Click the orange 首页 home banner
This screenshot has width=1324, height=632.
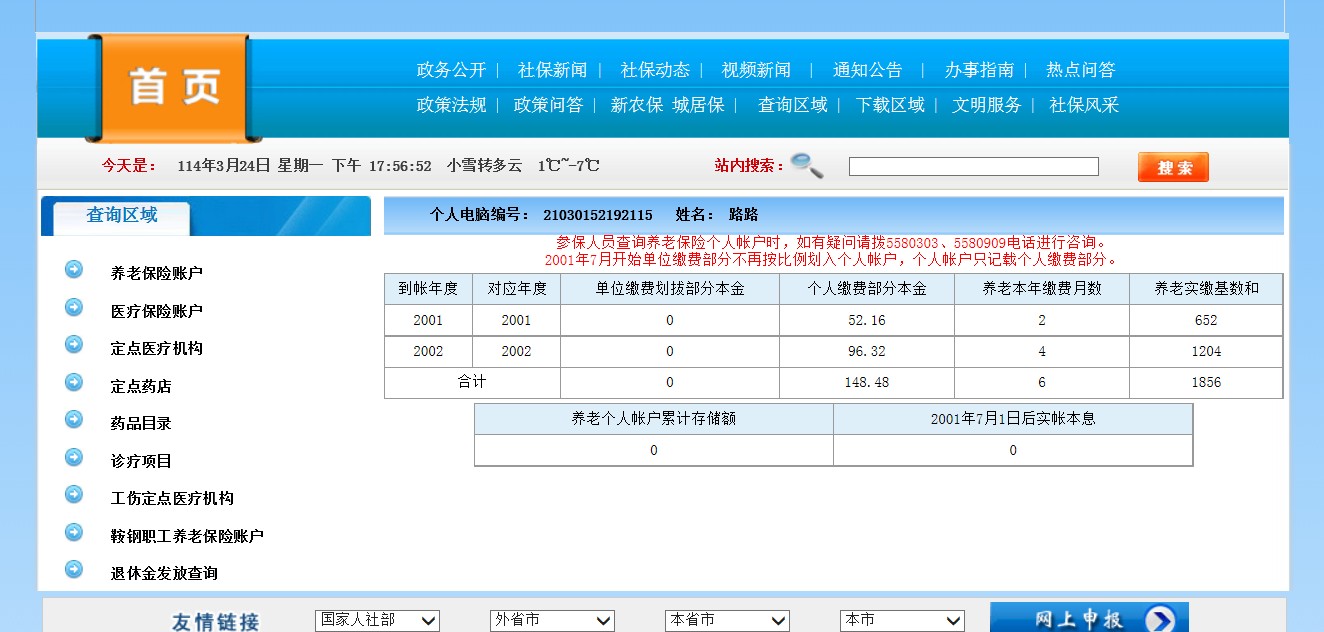(173, 88)
